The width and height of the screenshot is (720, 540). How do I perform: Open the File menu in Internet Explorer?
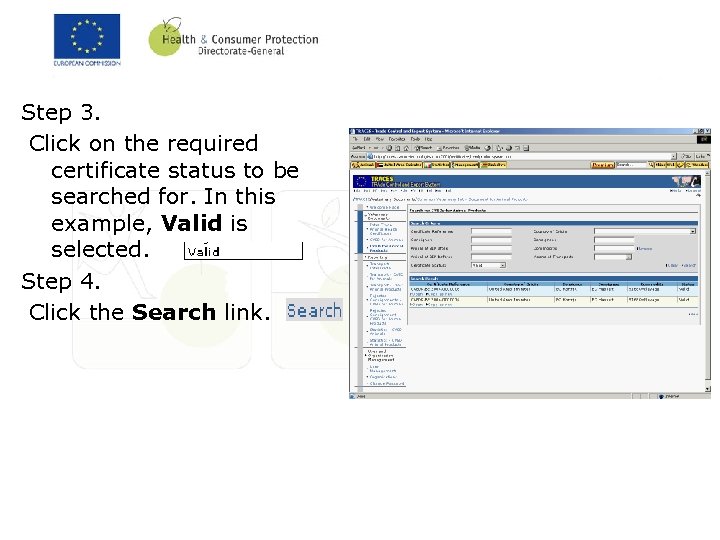pos(356,139)
